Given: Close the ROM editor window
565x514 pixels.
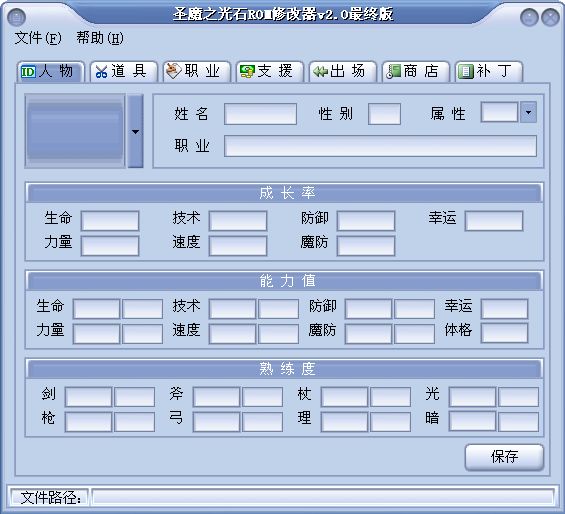Looking at the screenshot, I should coord(551,17).
